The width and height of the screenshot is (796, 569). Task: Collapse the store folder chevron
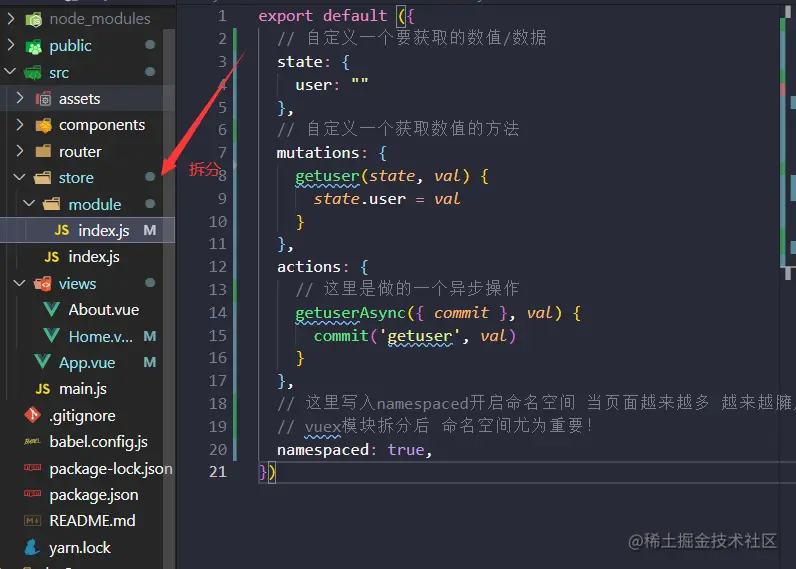click(19, 177)
